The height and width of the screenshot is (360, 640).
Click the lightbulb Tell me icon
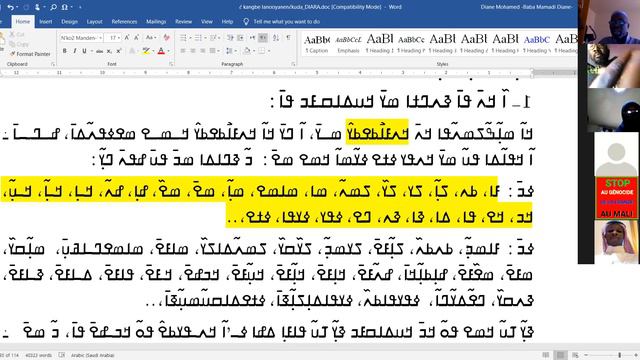(x=246, y=22)
